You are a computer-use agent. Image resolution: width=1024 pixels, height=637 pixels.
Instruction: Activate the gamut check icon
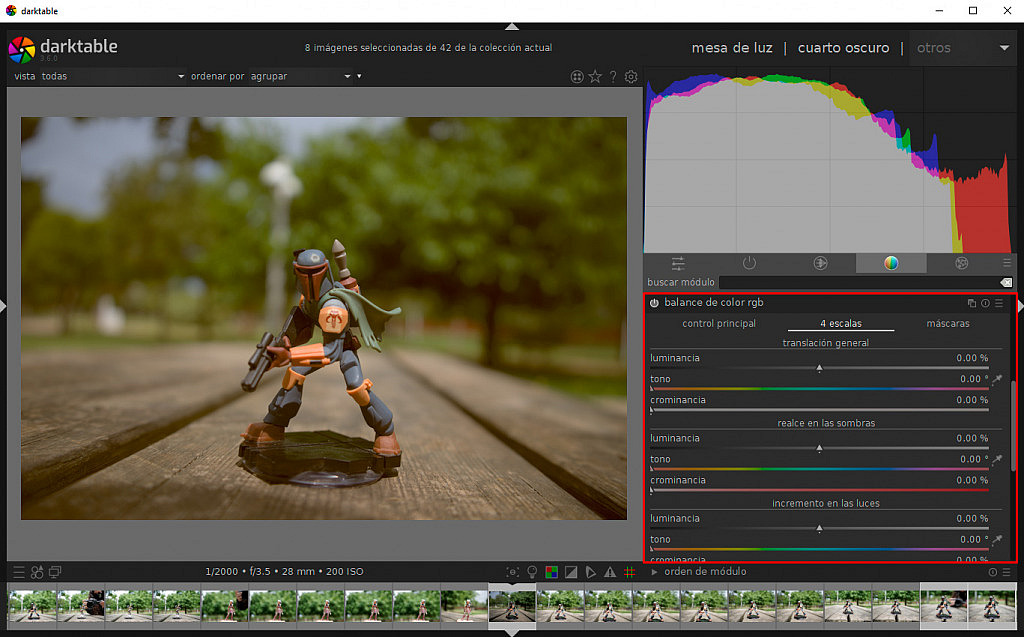(x=551, y=572)
